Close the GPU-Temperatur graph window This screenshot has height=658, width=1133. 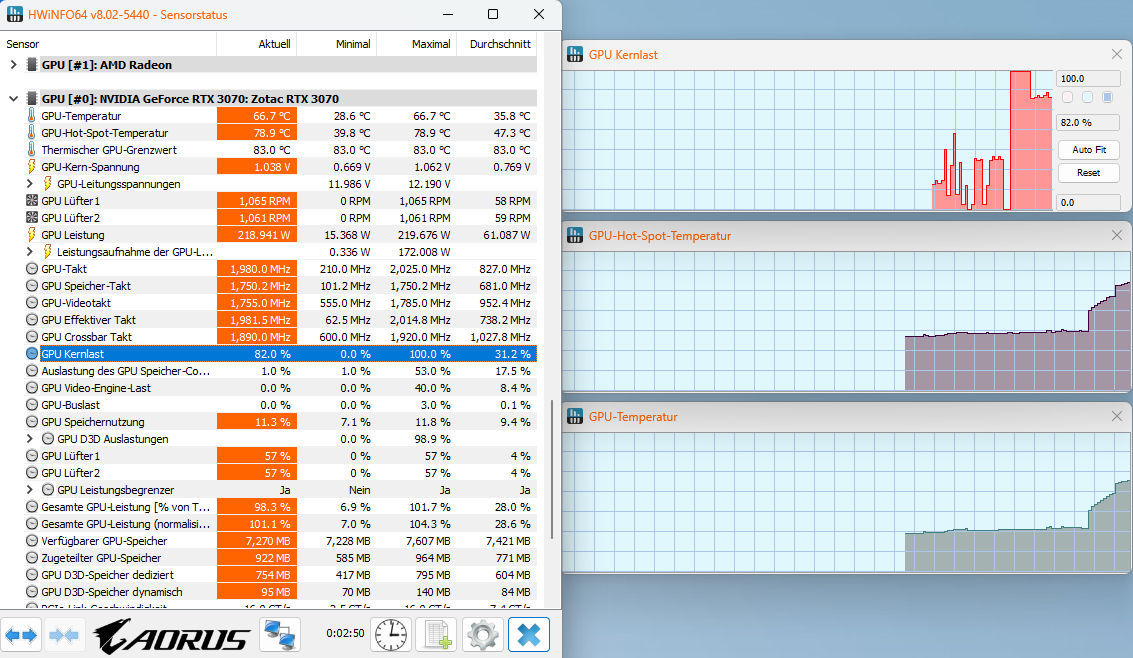[x=1116, y=416]
